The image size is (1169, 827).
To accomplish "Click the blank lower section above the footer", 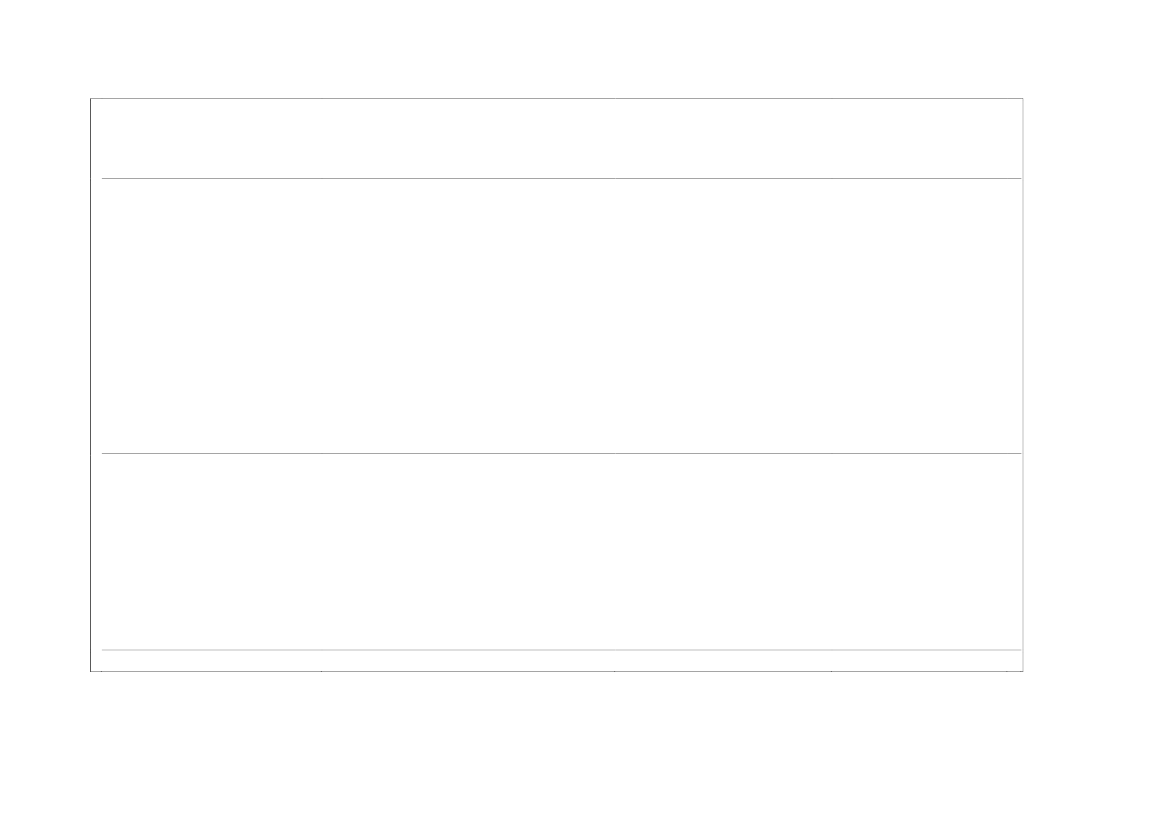I will coord(556,551).
